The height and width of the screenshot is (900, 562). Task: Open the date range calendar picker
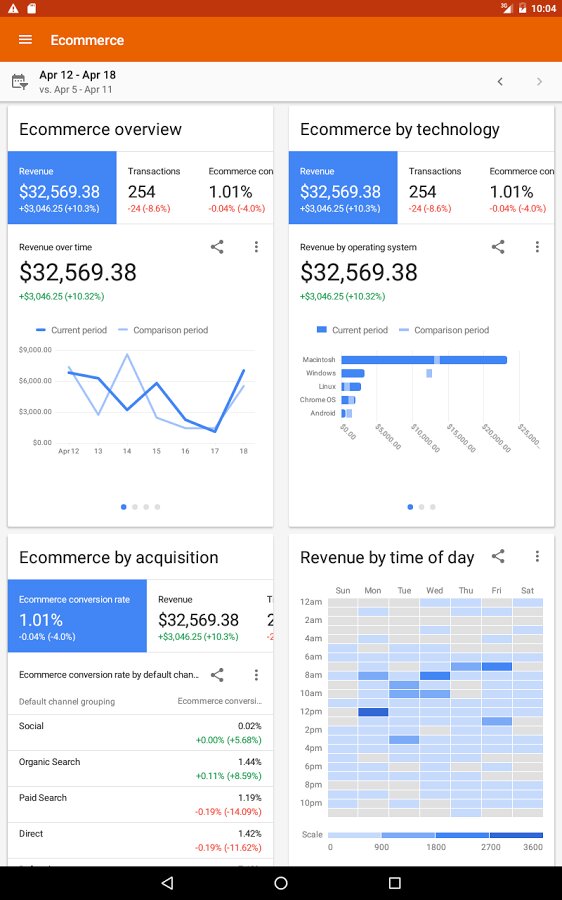20,82
